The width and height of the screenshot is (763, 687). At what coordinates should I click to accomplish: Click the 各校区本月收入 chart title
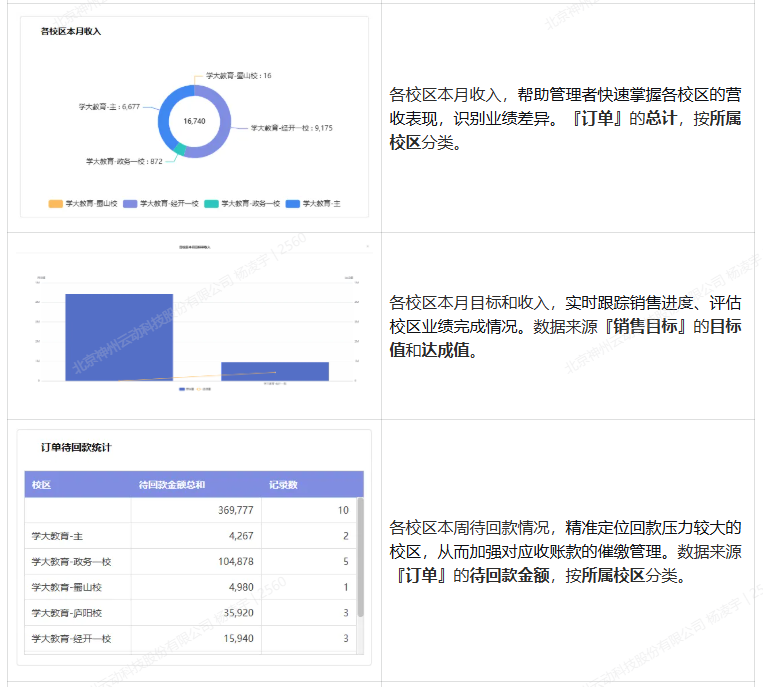tap(71, 32)
